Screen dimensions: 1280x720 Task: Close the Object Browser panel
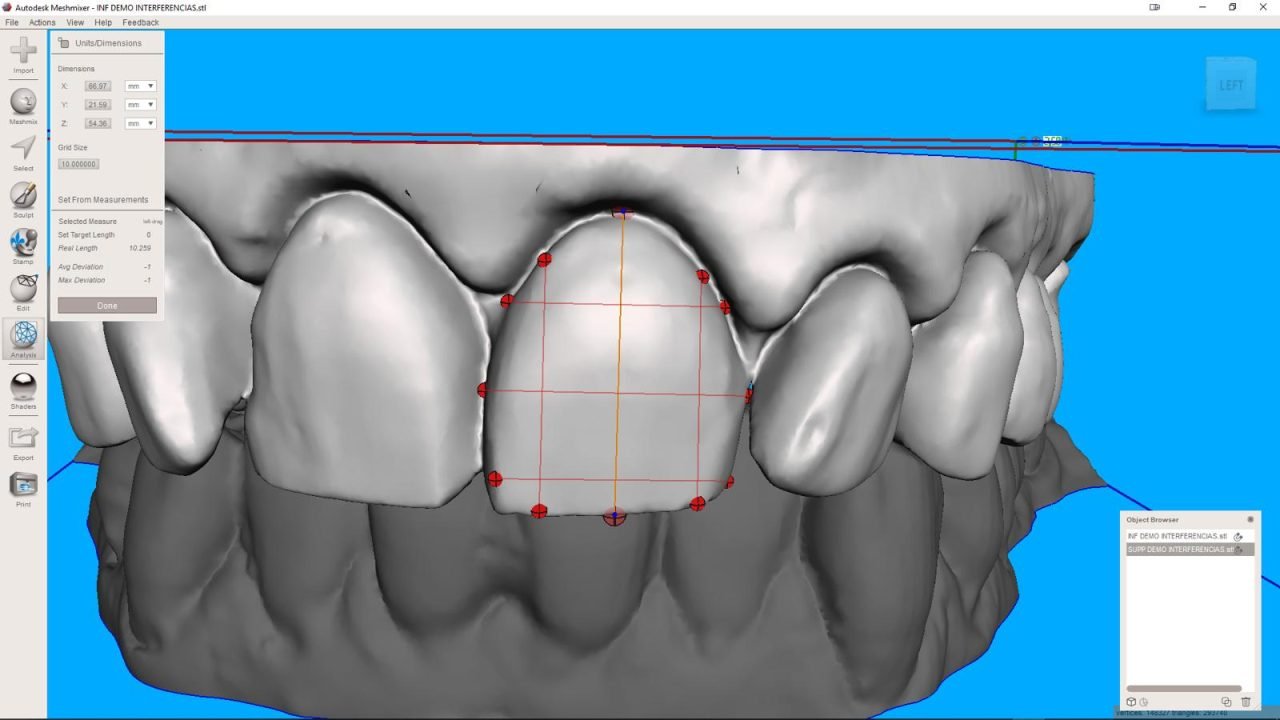pyautogui.click(x=1250, y=520)
